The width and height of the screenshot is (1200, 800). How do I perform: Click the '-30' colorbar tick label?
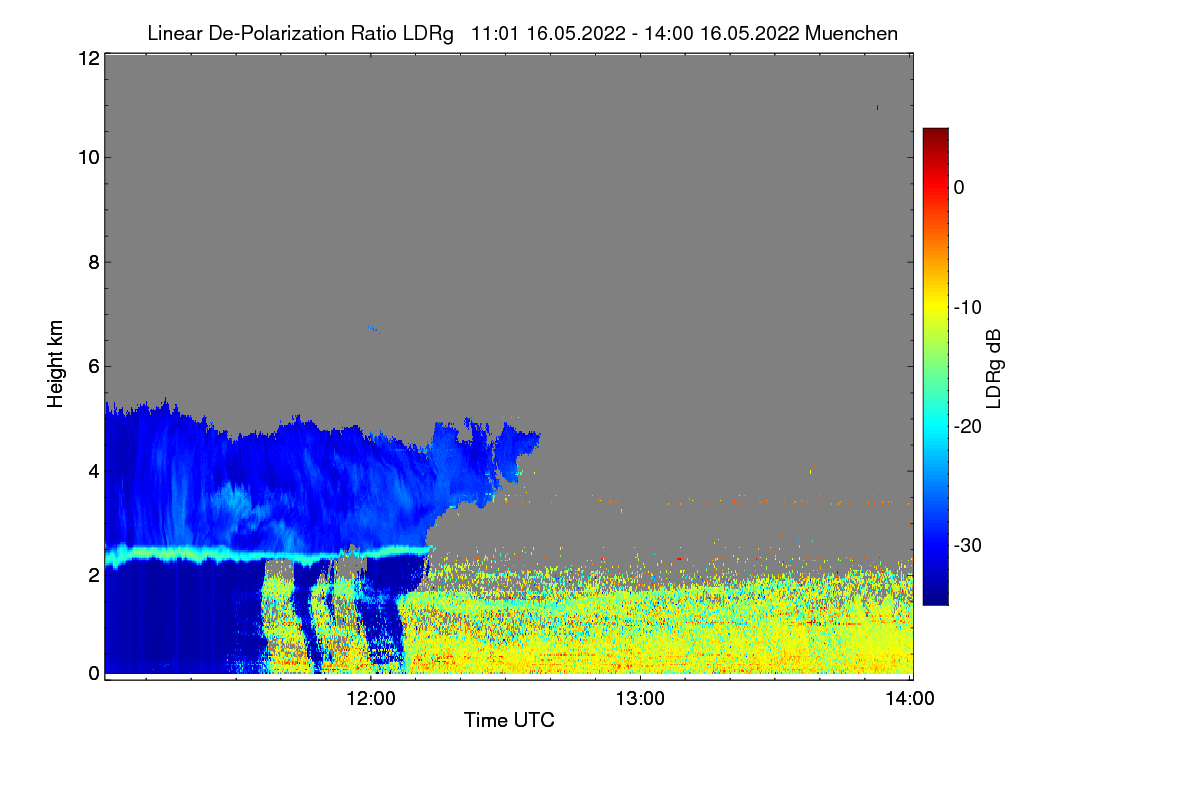pyautogui.click(x=969, y=545)
